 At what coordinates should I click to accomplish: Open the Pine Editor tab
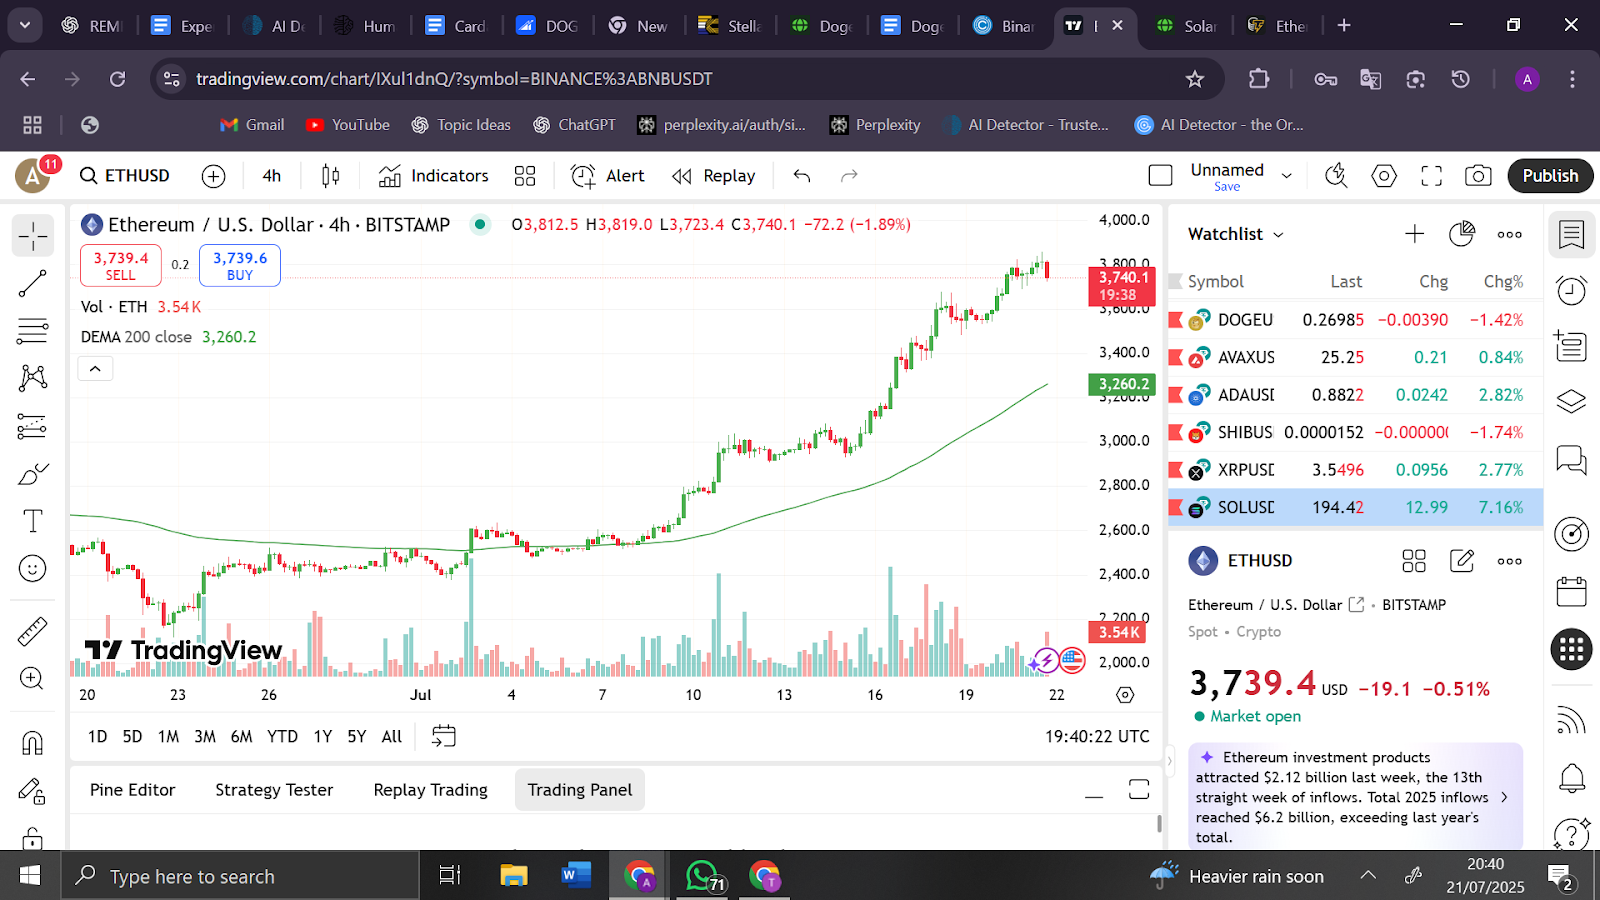click(x=132, y=790)
